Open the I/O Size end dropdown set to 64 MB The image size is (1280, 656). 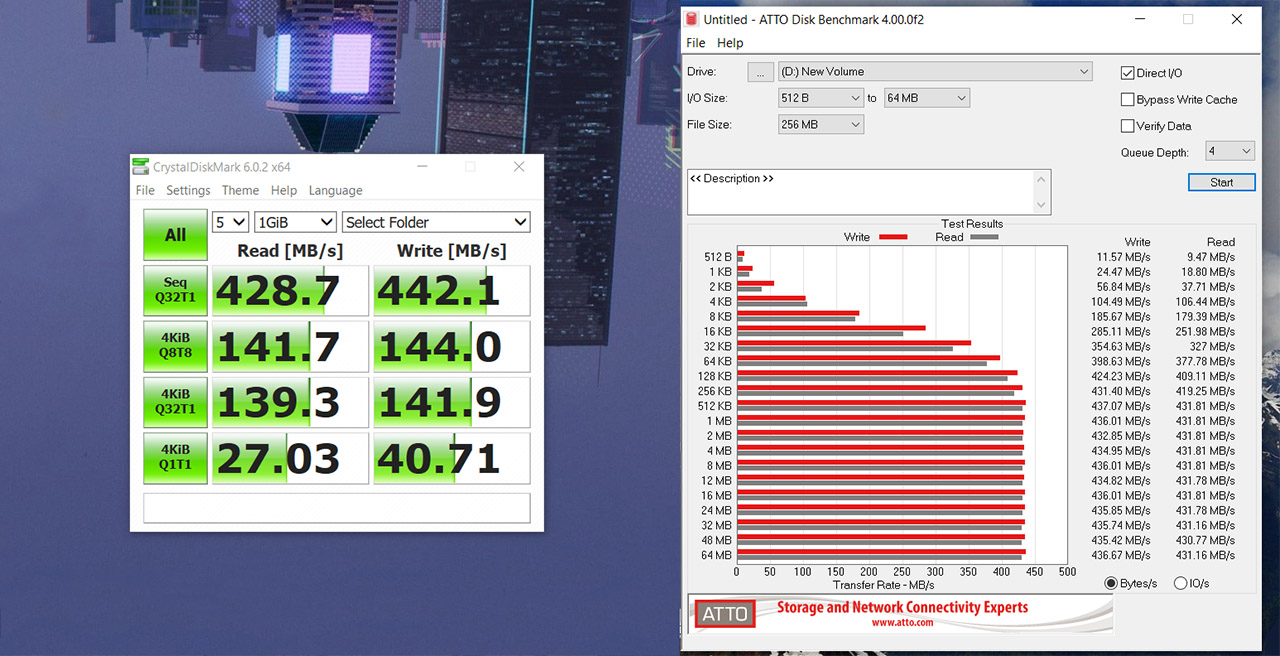tap(927, 98)
